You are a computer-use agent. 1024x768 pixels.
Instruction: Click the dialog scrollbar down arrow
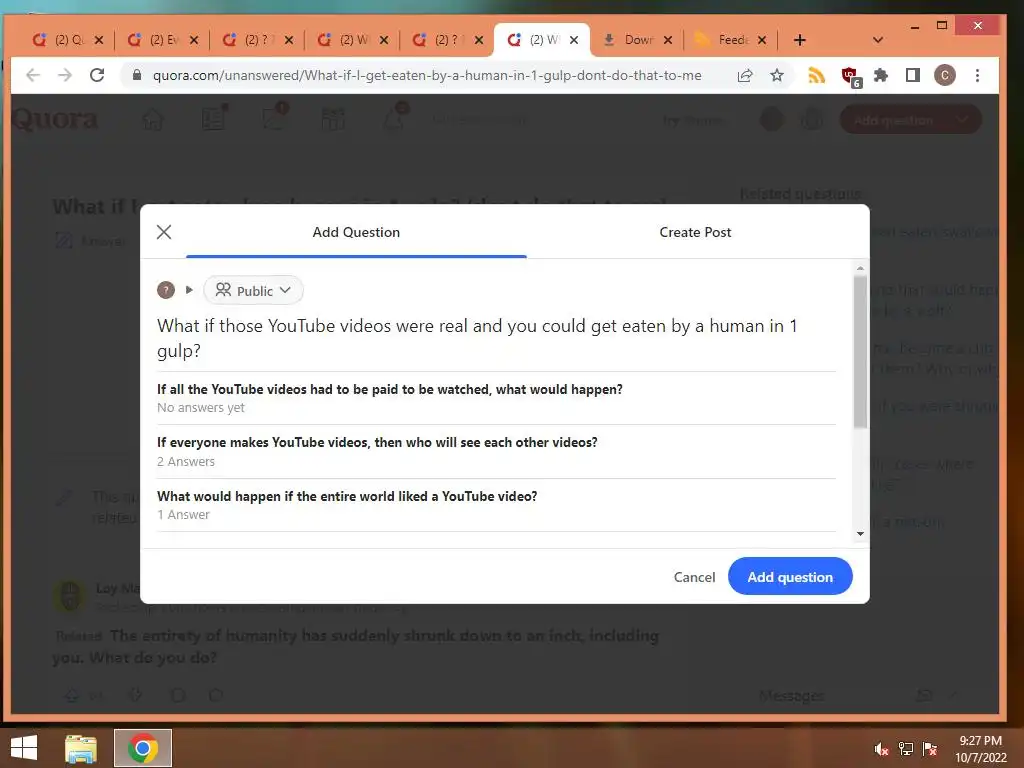click(x=860, y=534)
